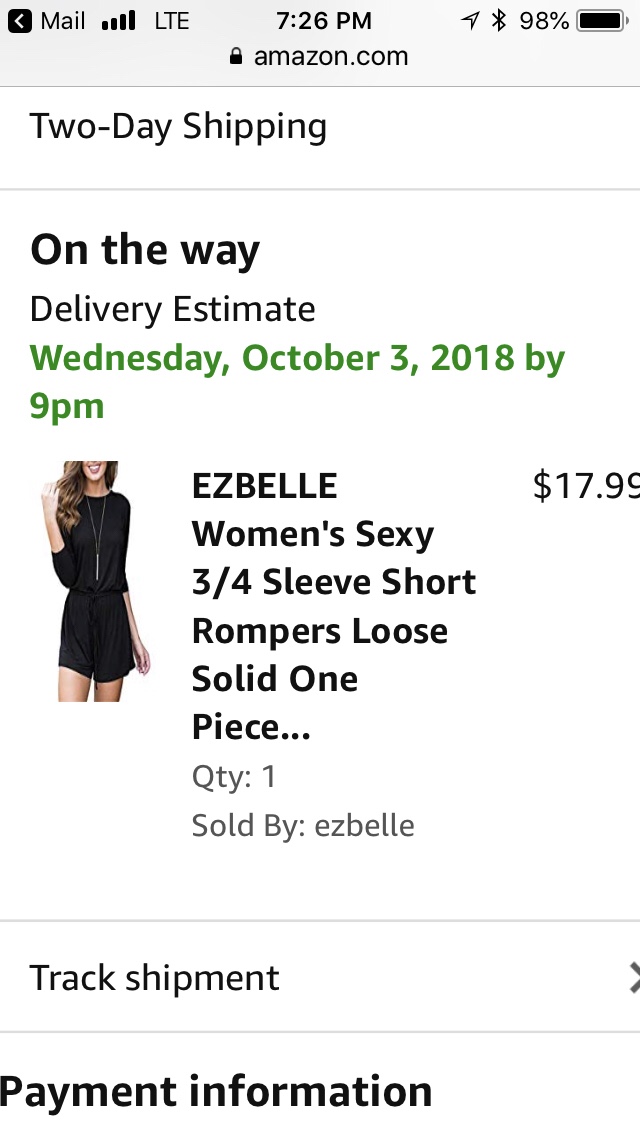The image size is (640, 1136).
Task: Tap the cellular signal bars icon
Action: (118, 21)
